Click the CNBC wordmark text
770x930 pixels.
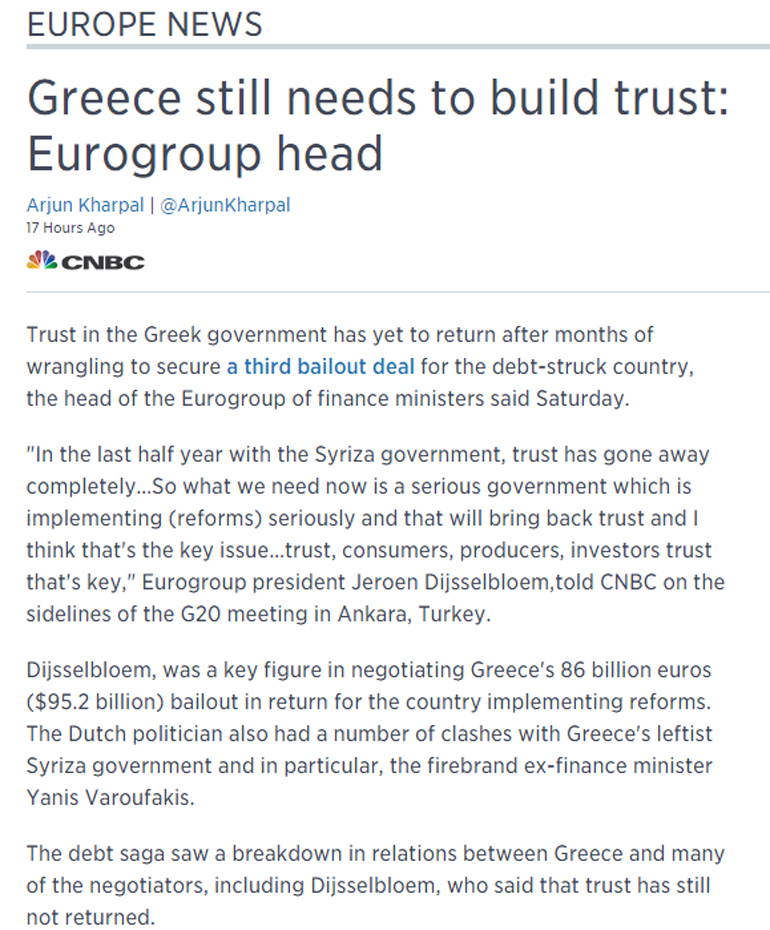103,262
